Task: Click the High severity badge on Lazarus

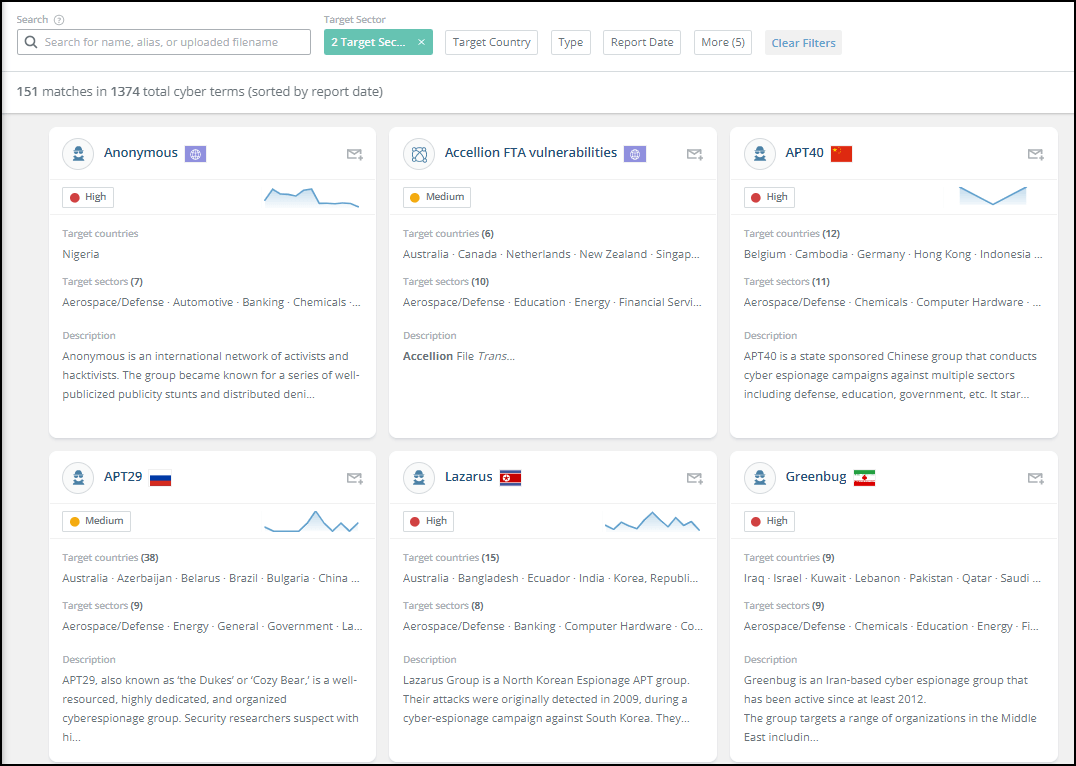Action: (x=428, y=521)
